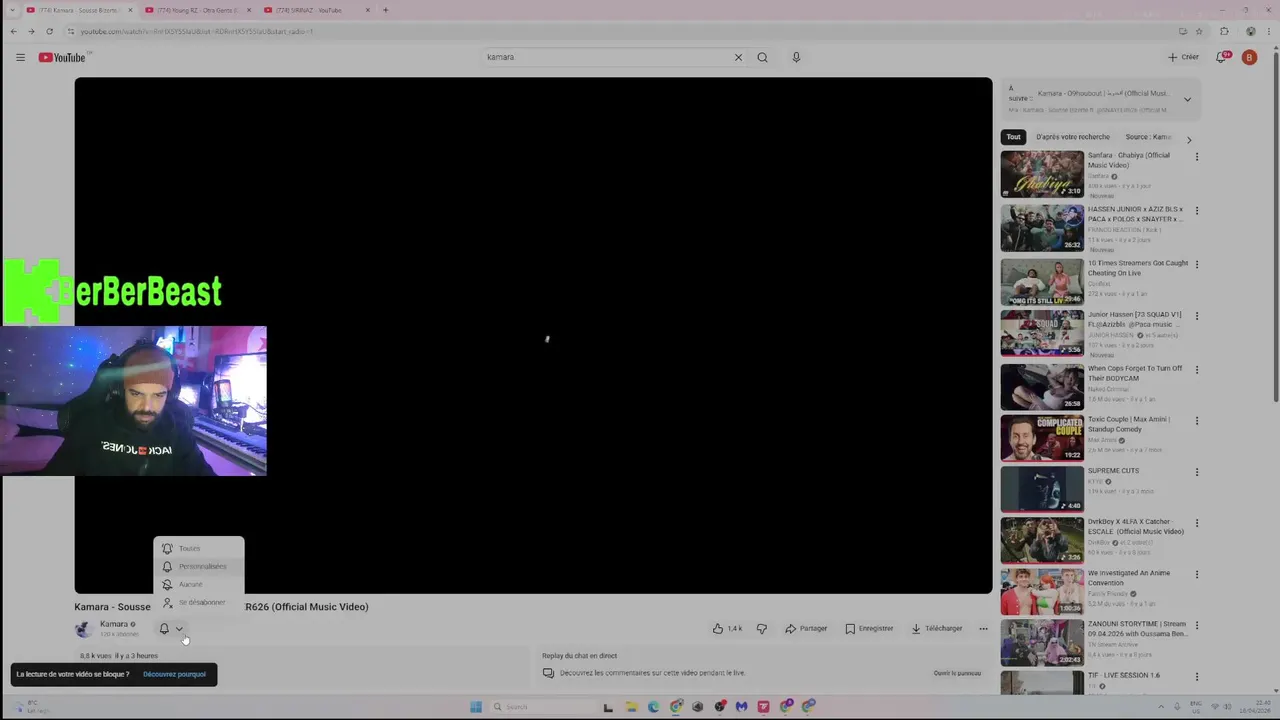Open Sanfara Ghabiya video thumbnail
Screen dimensions: 1280x720
1042,174
